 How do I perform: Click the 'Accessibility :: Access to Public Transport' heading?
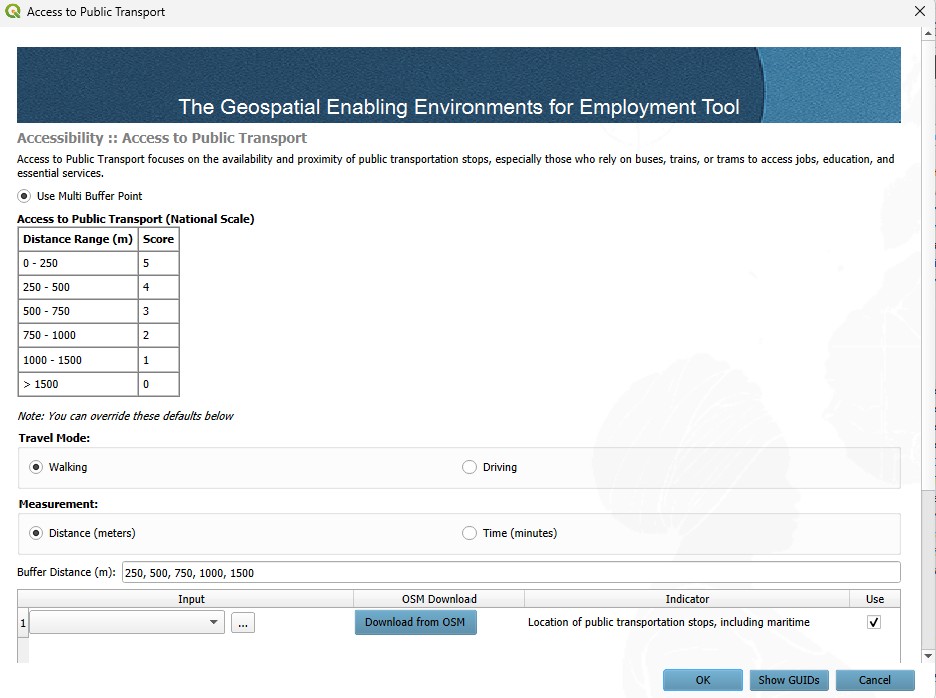162,138
